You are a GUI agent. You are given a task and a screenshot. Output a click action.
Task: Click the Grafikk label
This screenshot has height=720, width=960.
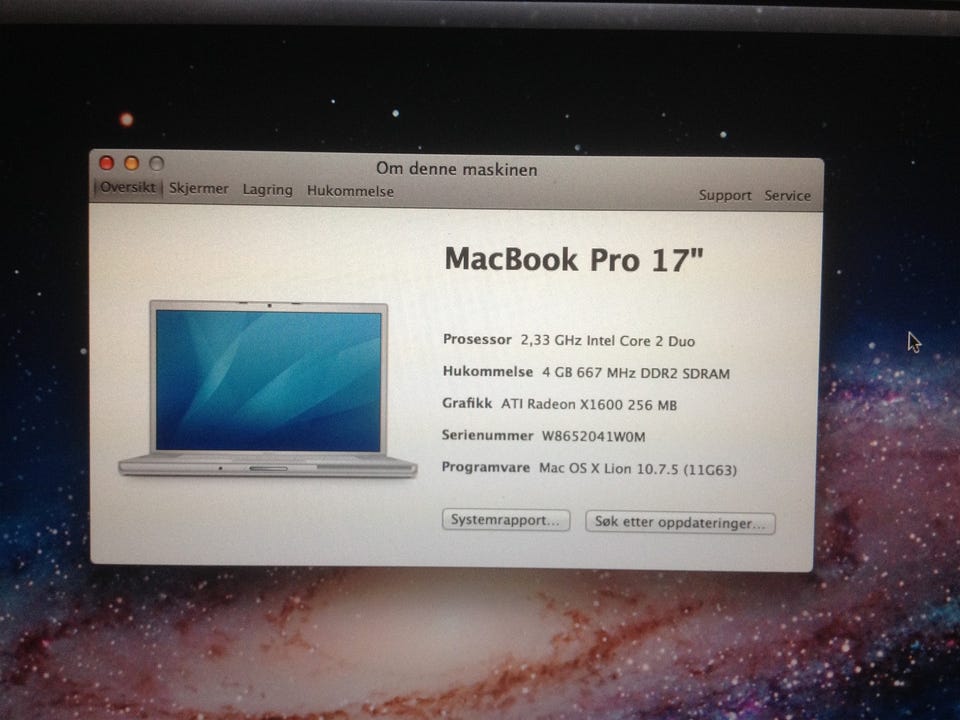467,403
